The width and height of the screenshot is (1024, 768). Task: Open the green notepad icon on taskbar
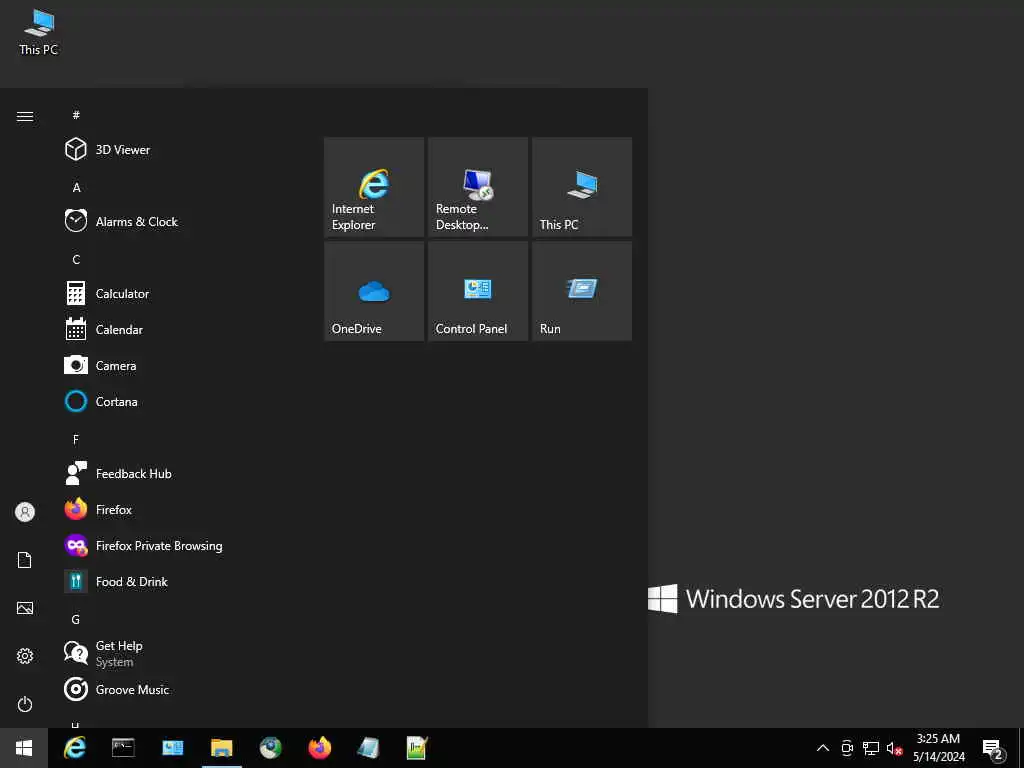(417, 748)
